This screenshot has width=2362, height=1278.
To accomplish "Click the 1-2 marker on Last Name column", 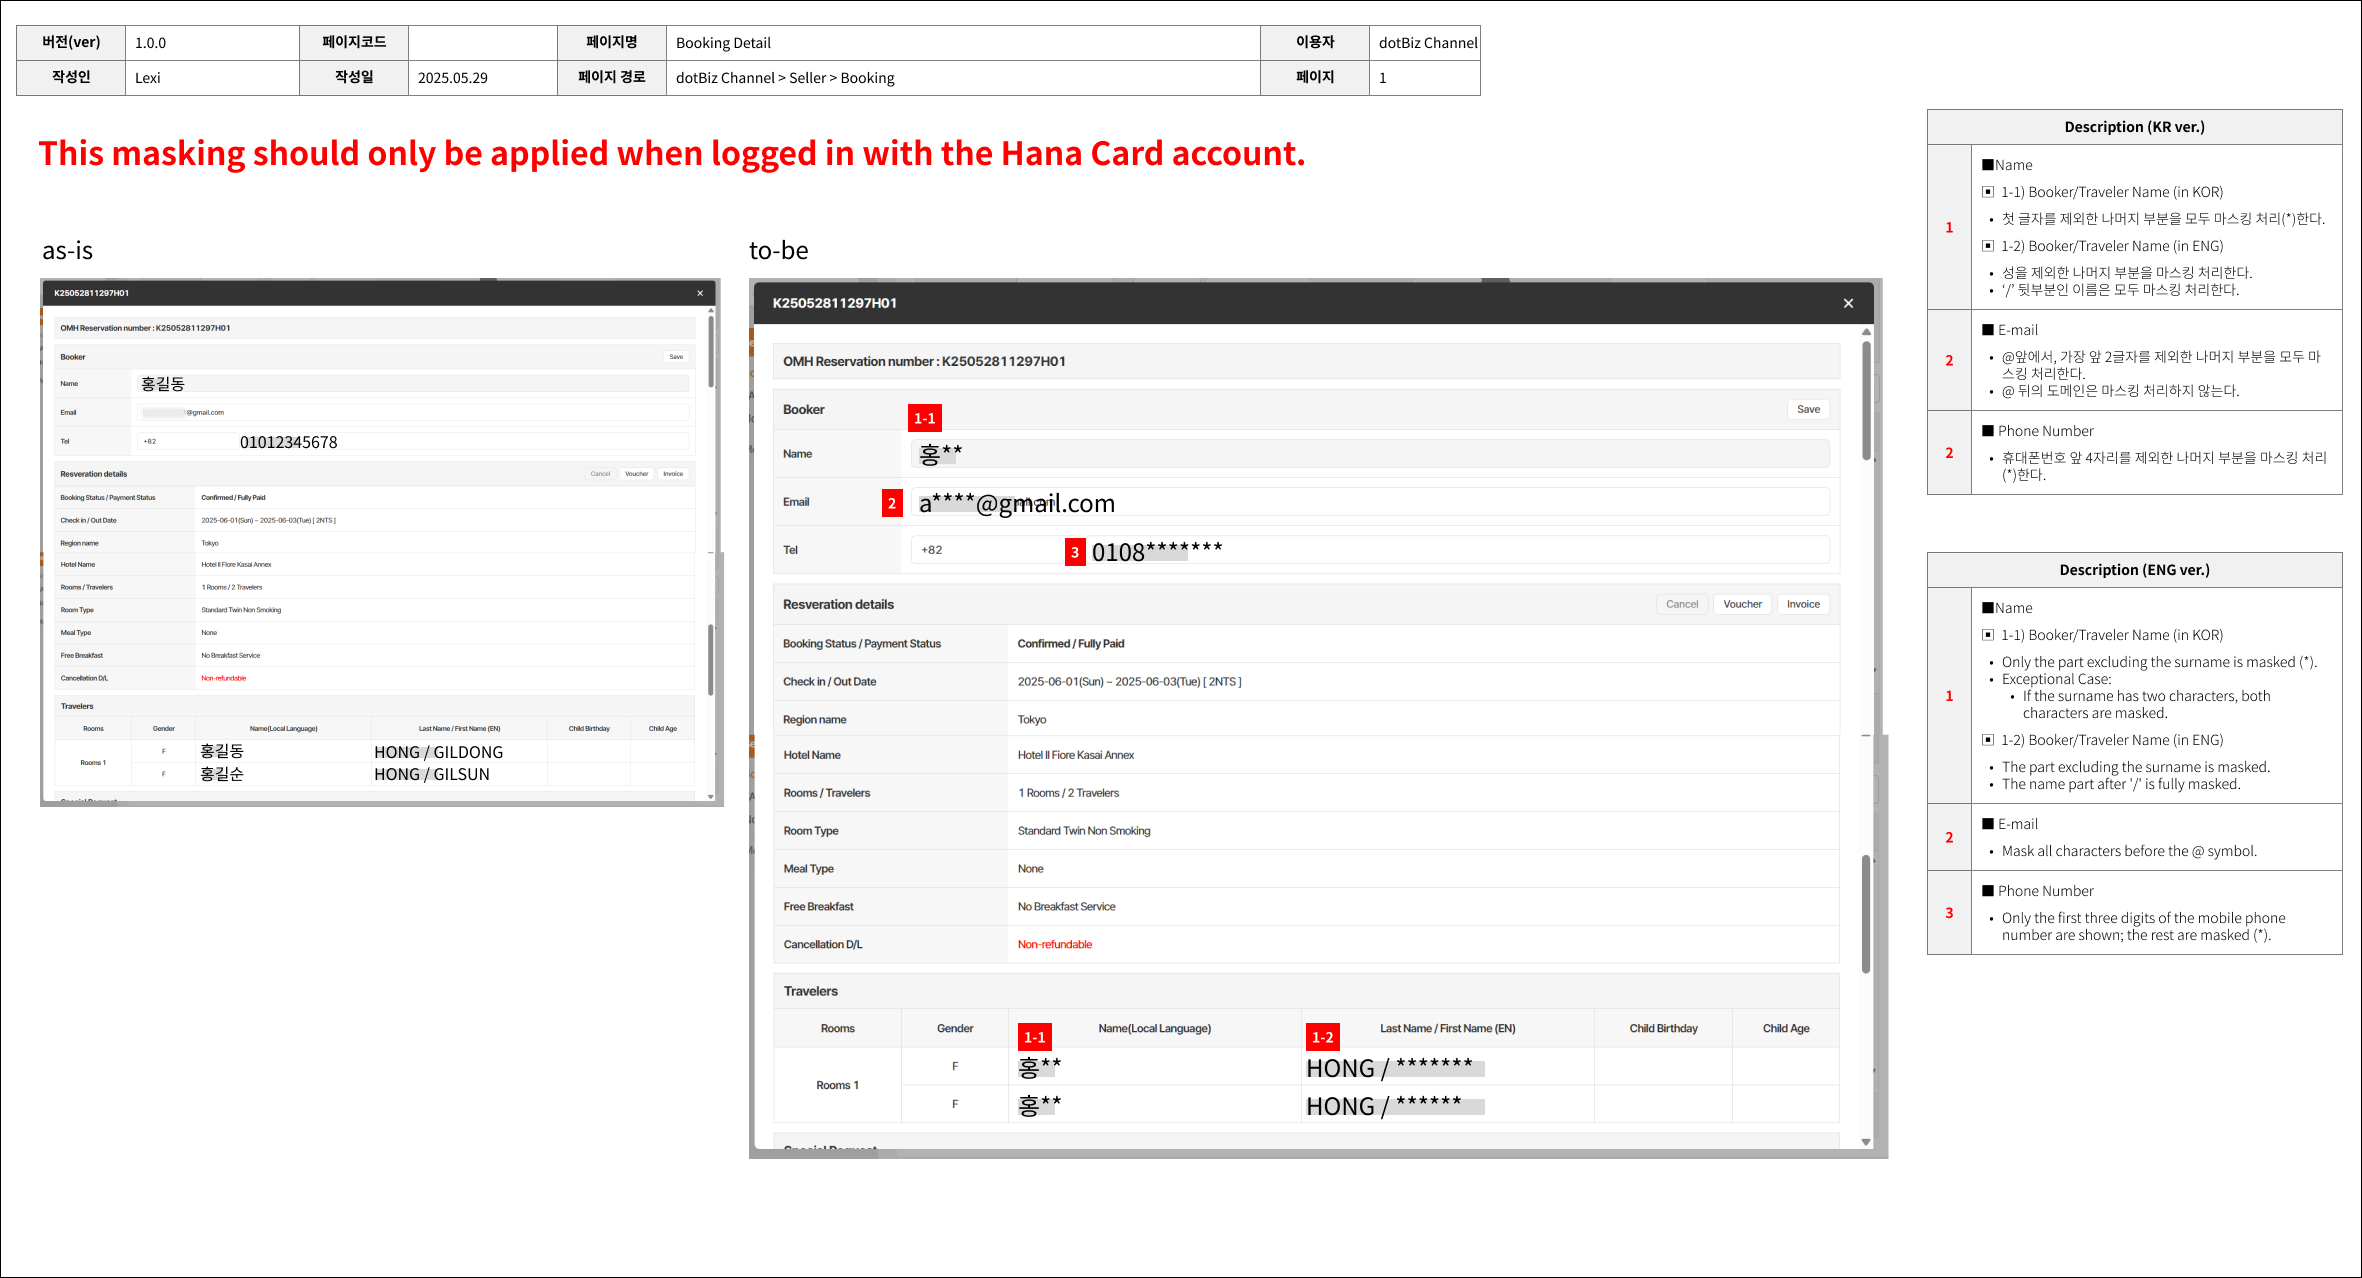I will coord(1322,1037).
